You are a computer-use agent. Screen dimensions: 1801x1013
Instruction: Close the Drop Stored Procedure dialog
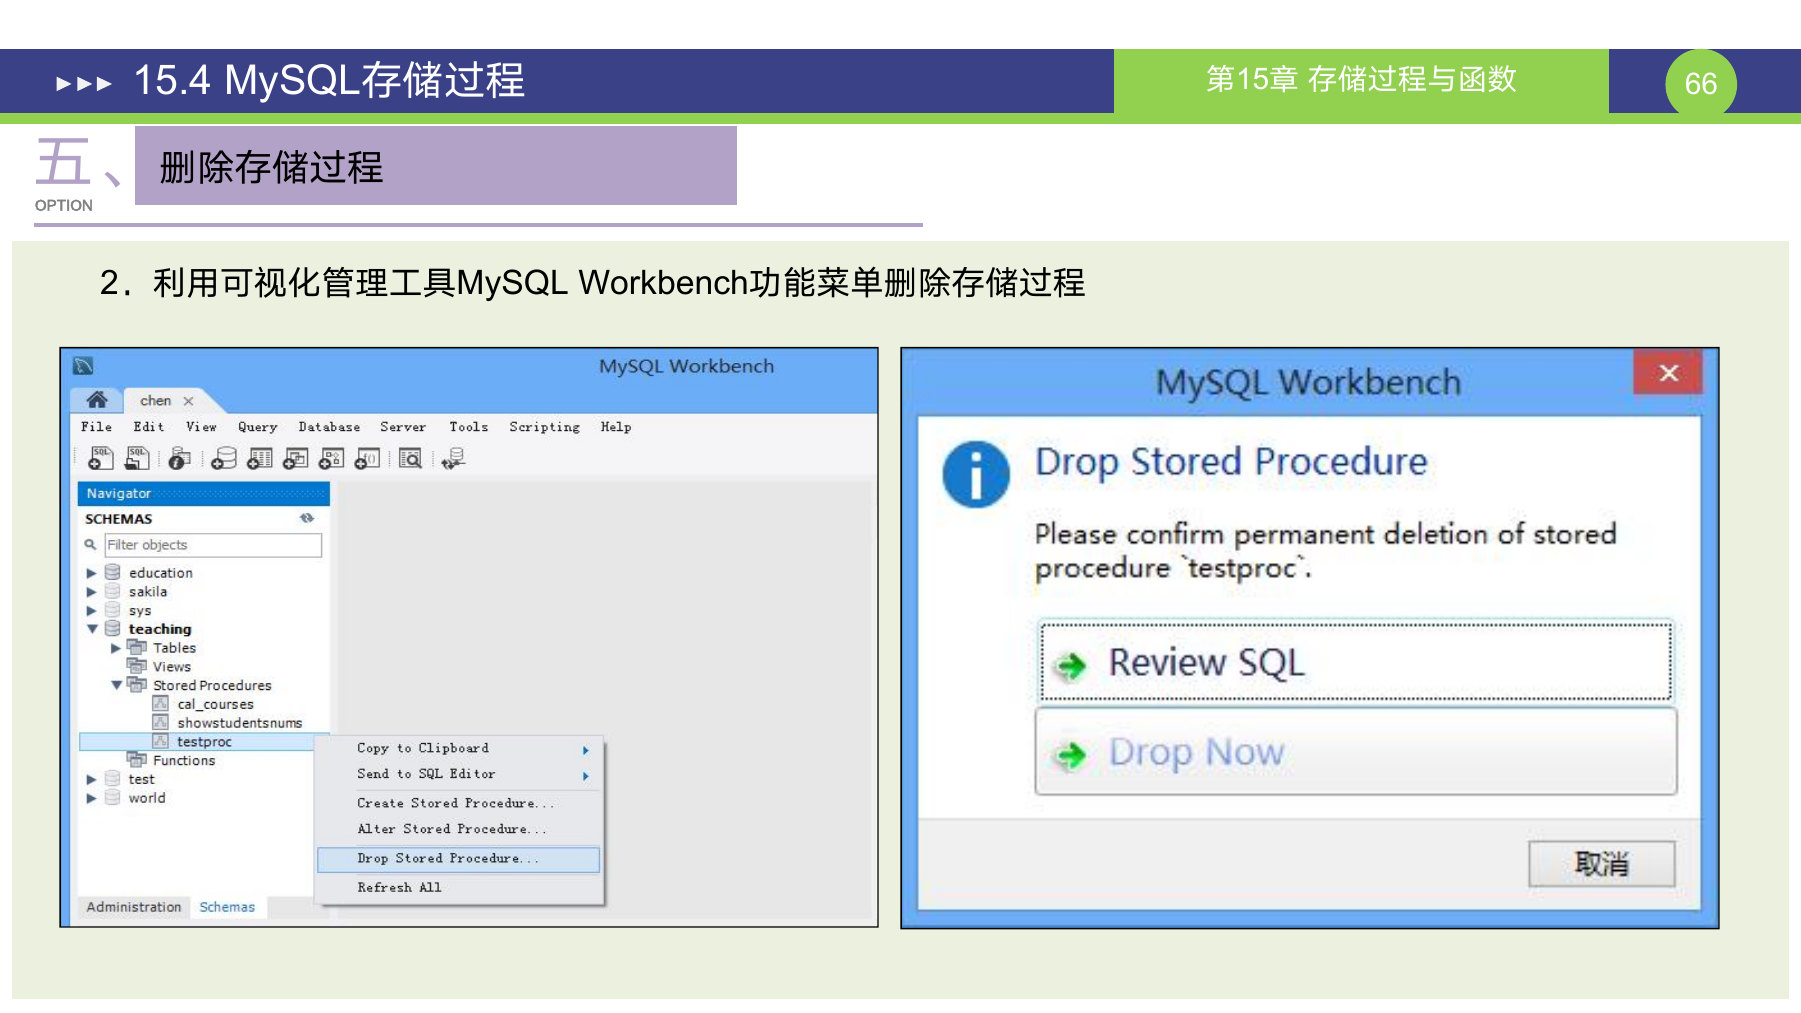[1668, 373]
